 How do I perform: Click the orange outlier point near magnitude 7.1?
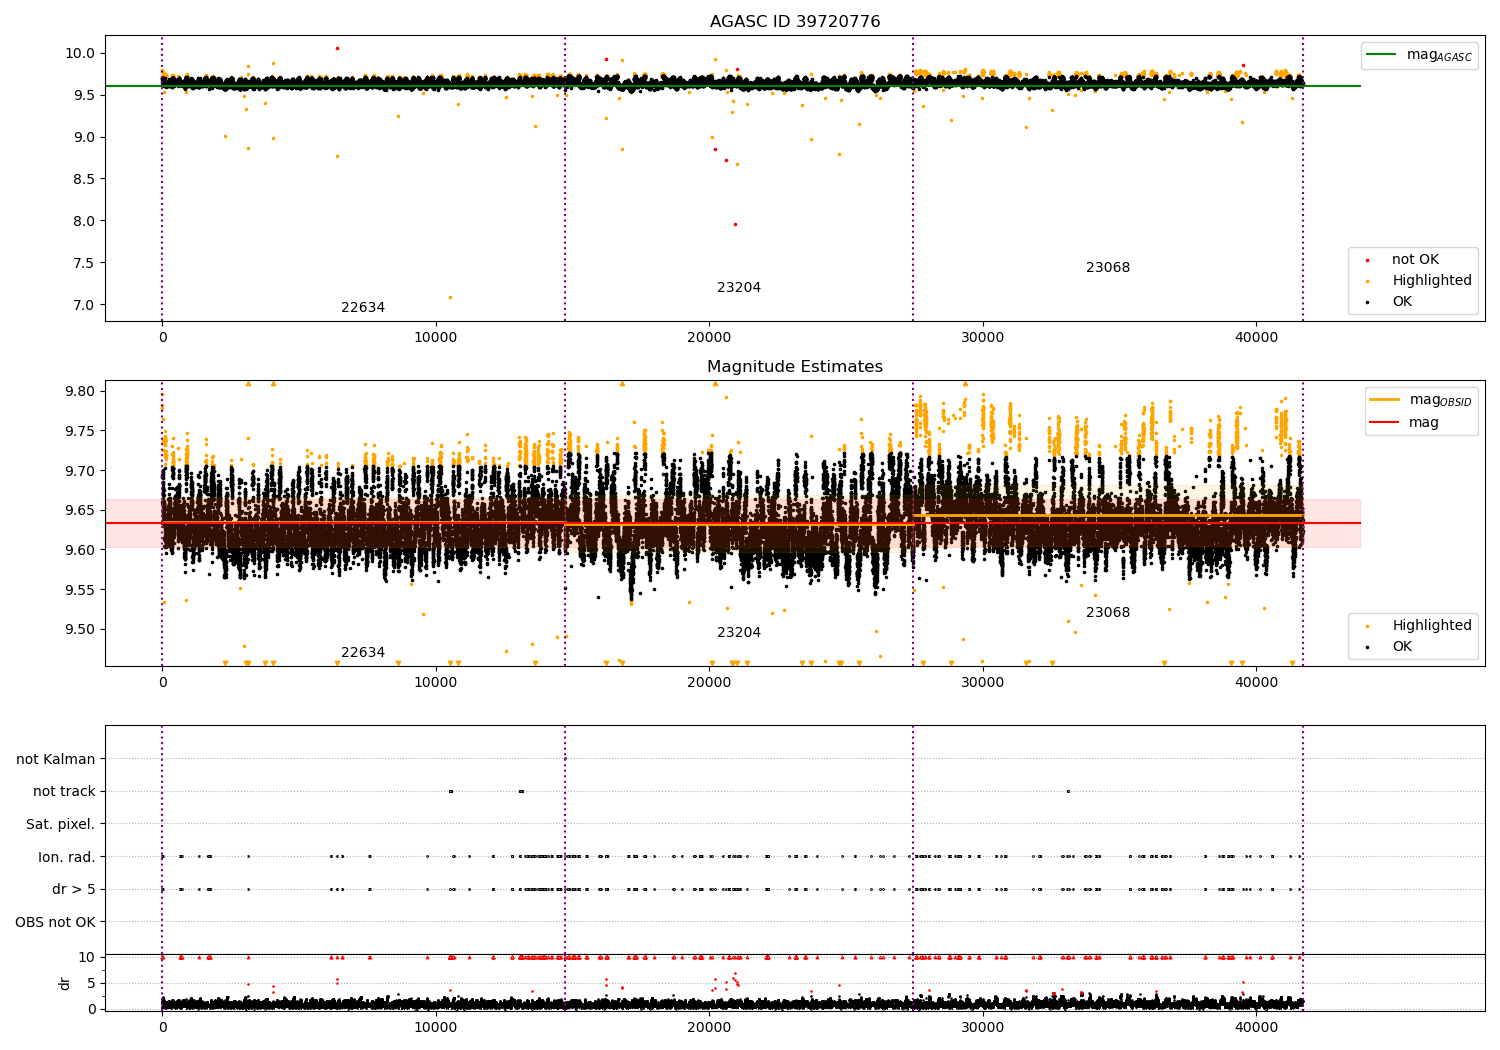(450, 297)
